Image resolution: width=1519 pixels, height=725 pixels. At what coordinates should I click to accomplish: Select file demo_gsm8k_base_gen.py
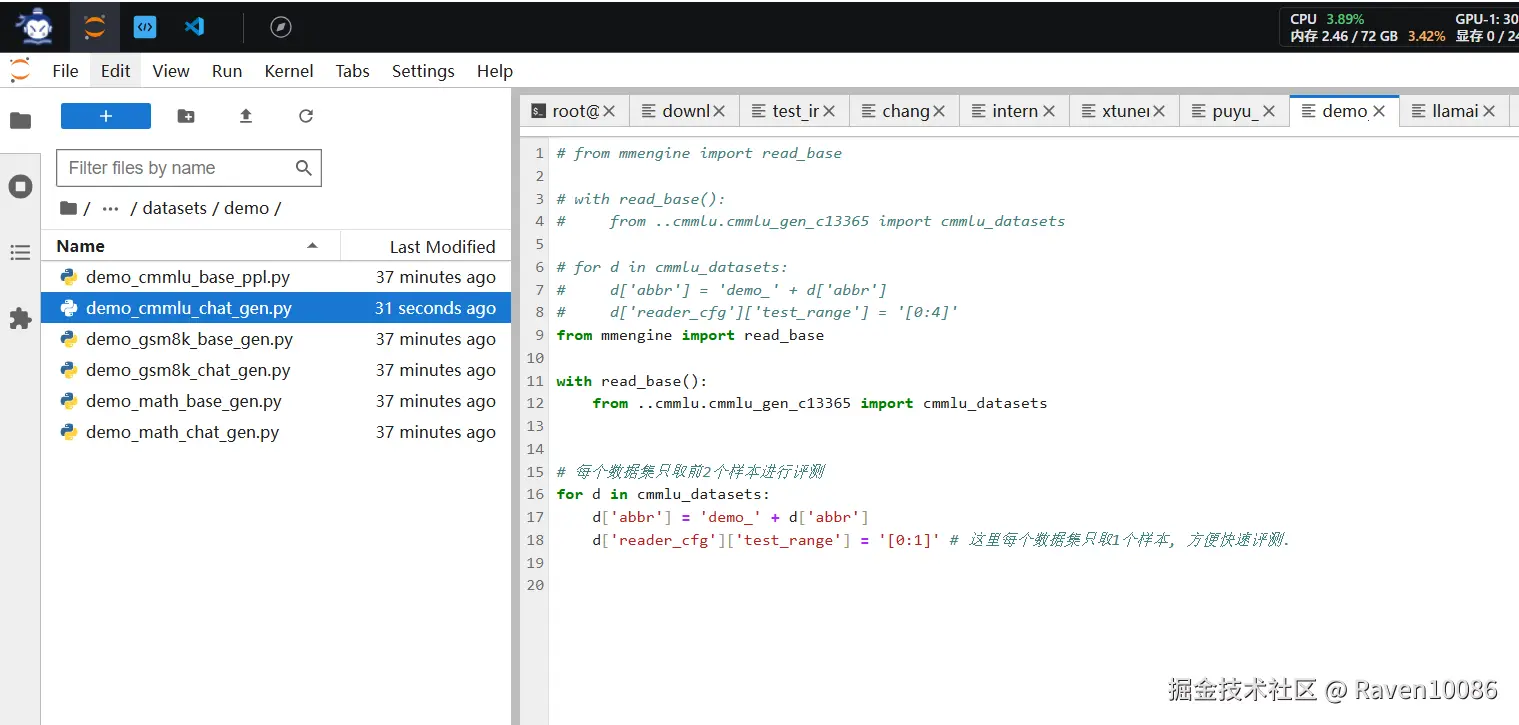(276, 339)
